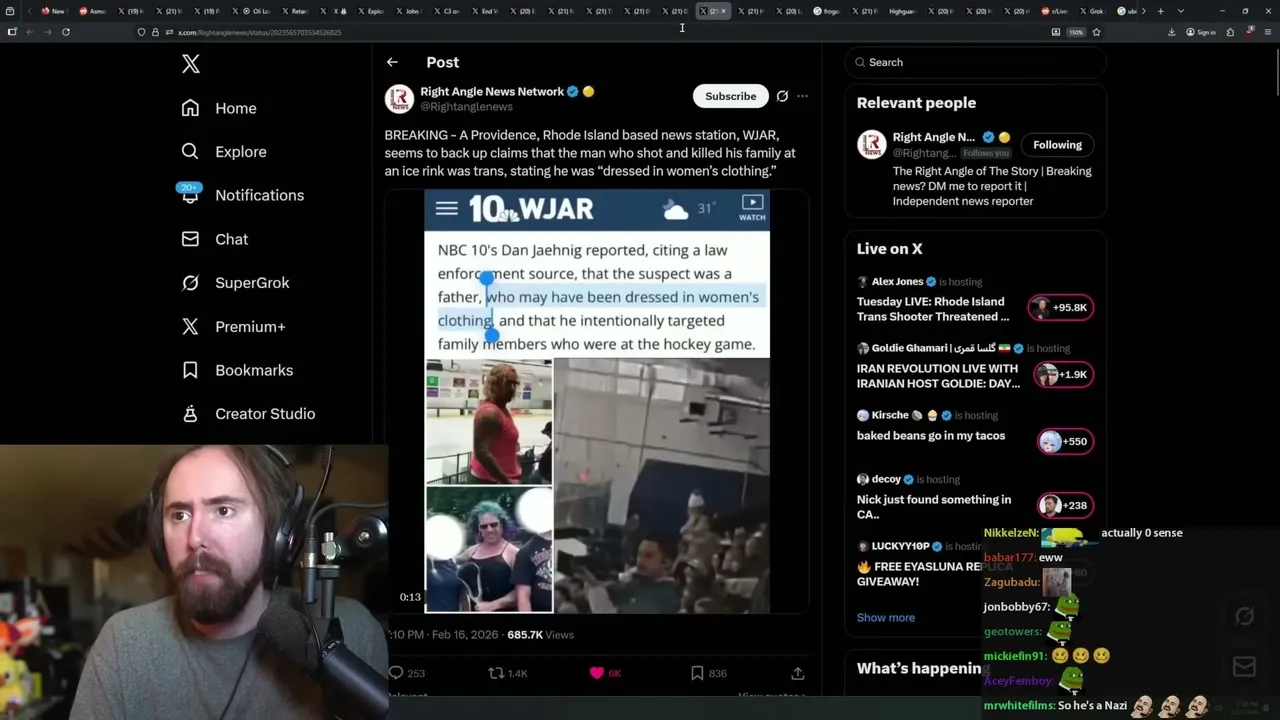This screenshot has height=720, width=1280.
Task: Join decoy live +238 listeners
Action: point(1064,505)
